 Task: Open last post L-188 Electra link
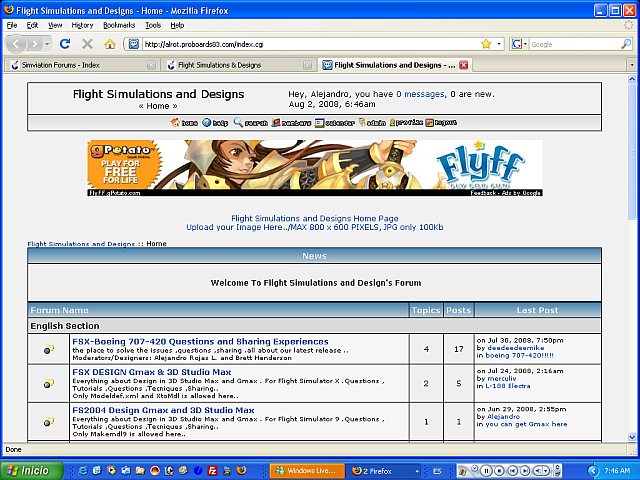click(508, 386)
